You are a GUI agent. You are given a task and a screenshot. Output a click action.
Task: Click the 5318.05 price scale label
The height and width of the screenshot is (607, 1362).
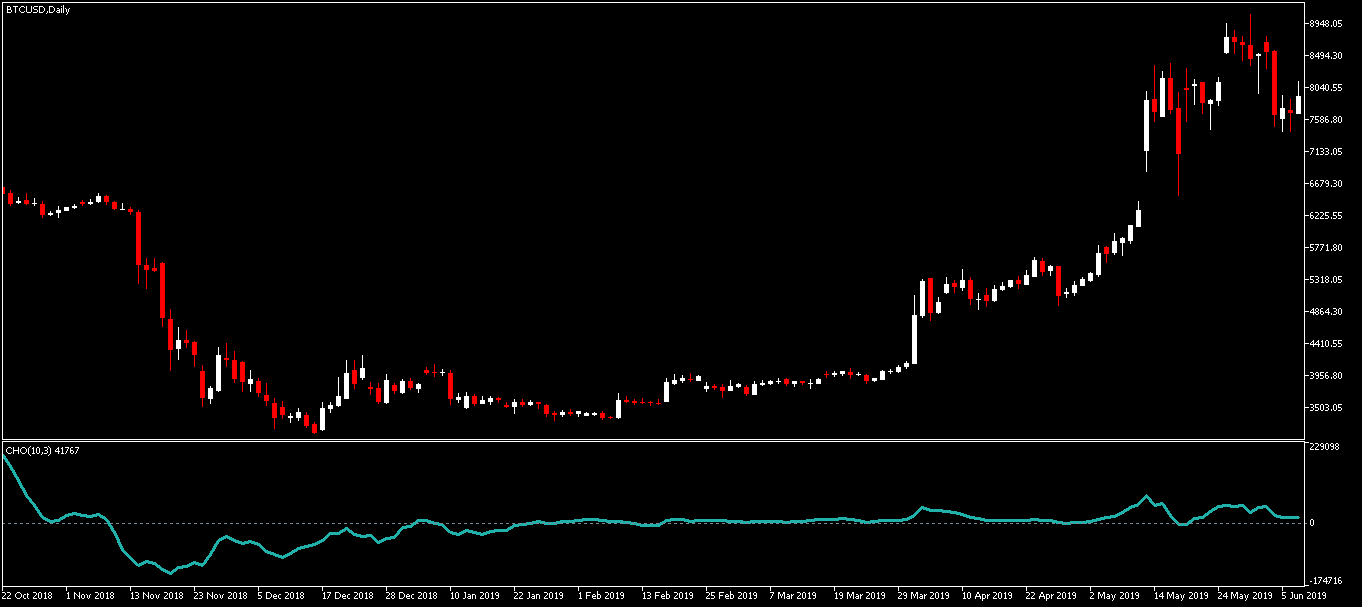(x=1332, y=280)
